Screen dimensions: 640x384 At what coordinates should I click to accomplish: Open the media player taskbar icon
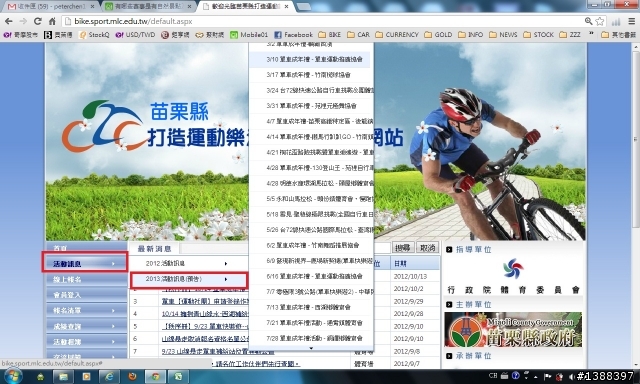[x=86, y=376]
